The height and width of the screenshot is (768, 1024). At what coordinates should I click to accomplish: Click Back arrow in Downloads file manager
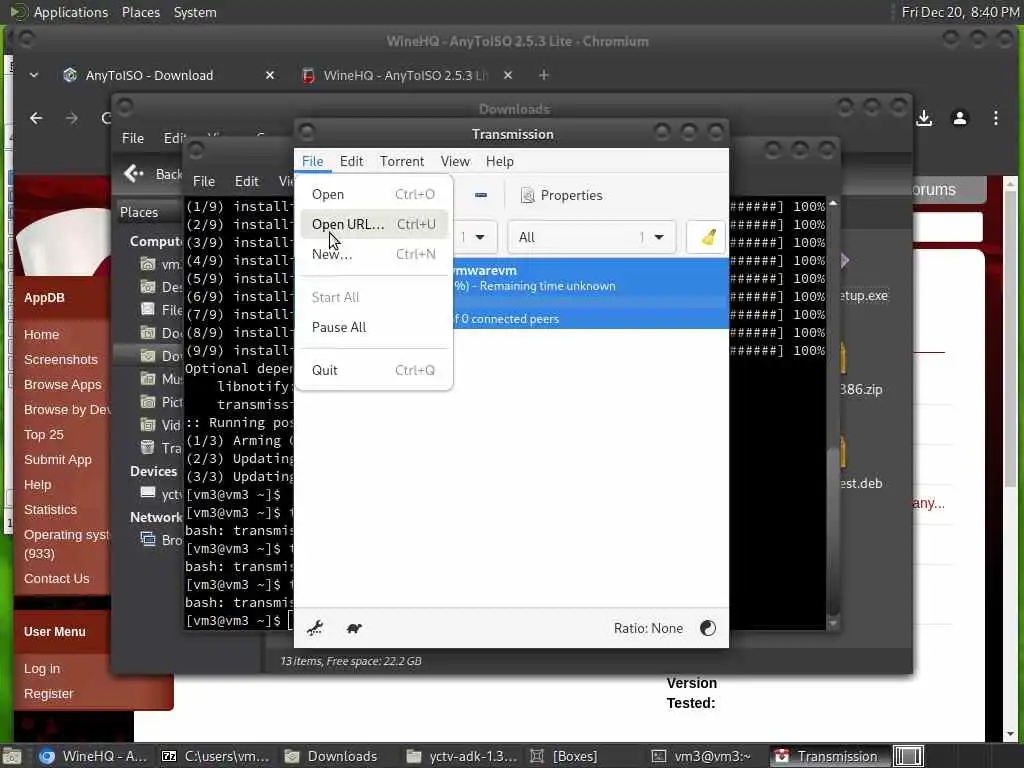click(152, 174)
